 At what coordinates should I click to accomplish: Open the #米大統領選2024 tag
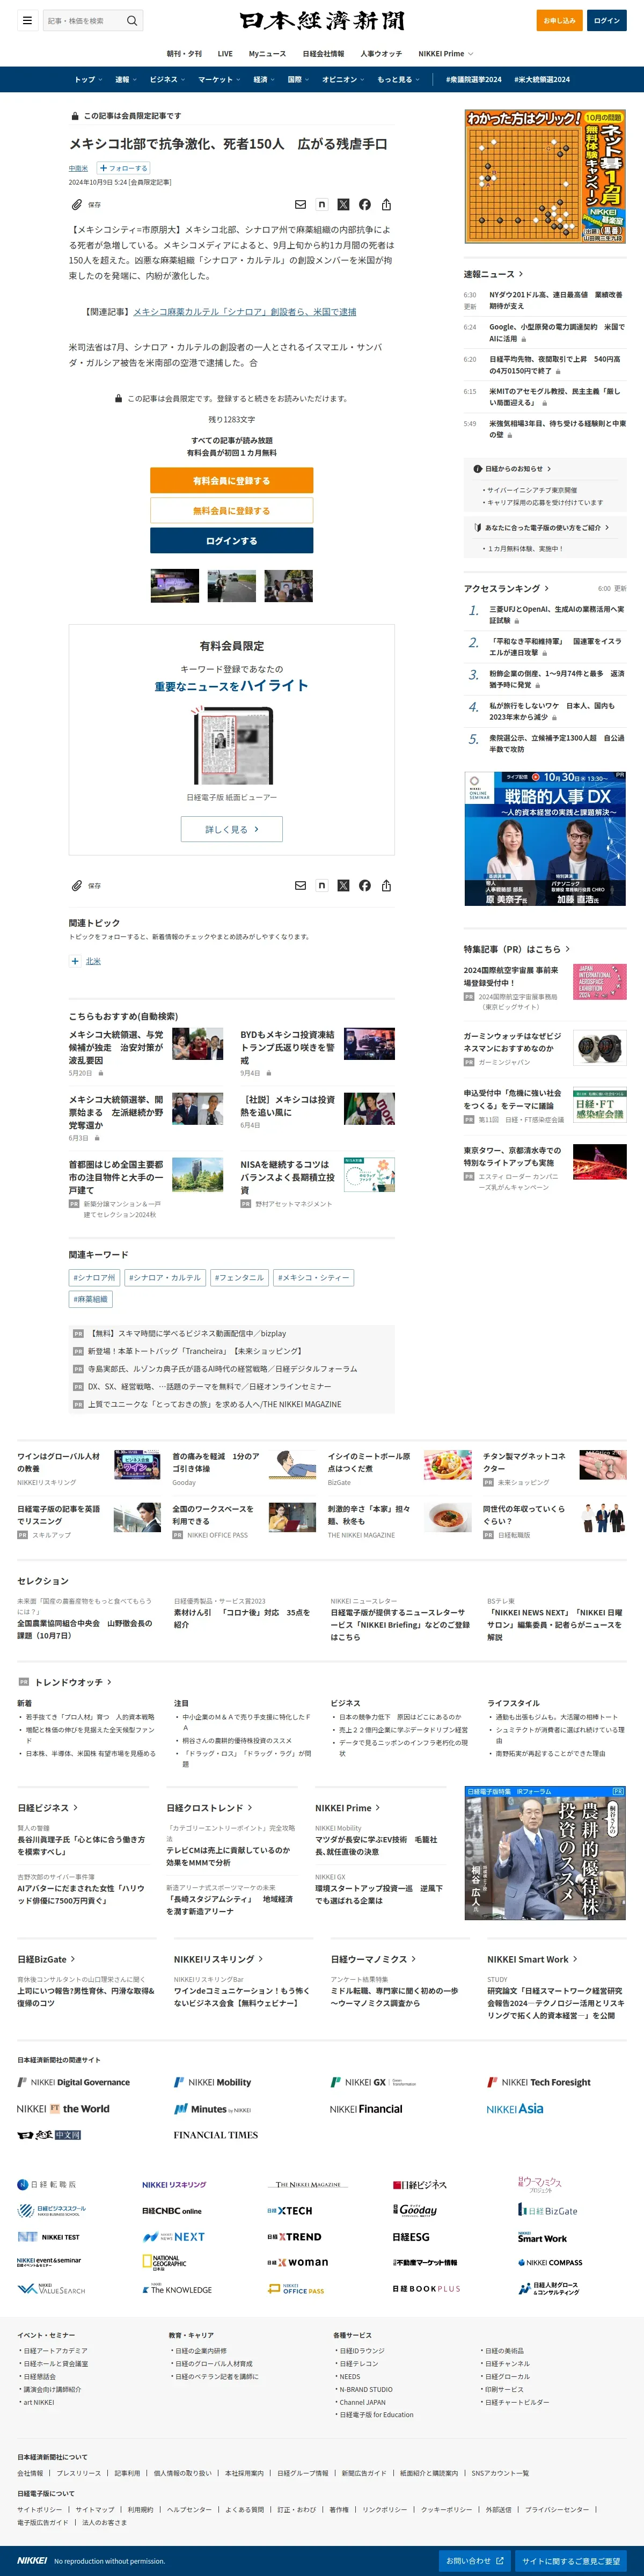542,79
